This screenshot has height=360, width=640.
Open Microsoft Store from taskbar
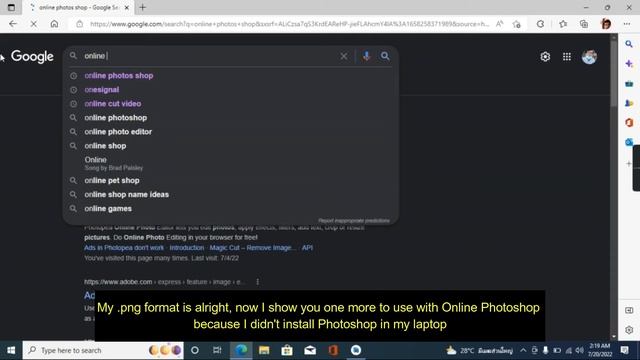[x=287, y=350]
